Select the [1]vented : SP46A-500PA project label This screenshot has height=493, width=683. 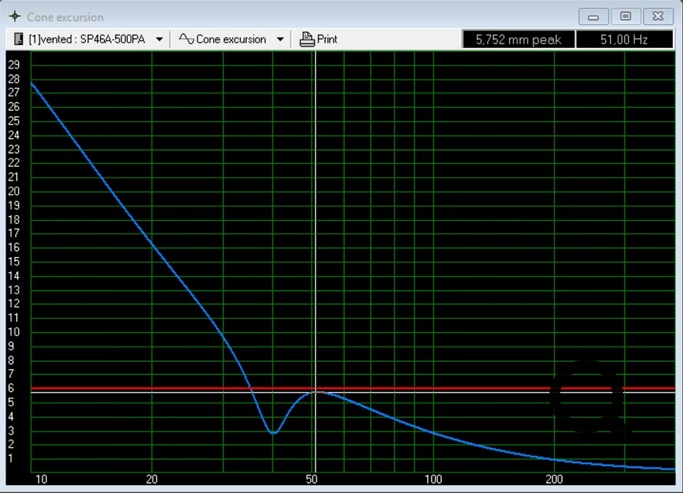(88, 40)
